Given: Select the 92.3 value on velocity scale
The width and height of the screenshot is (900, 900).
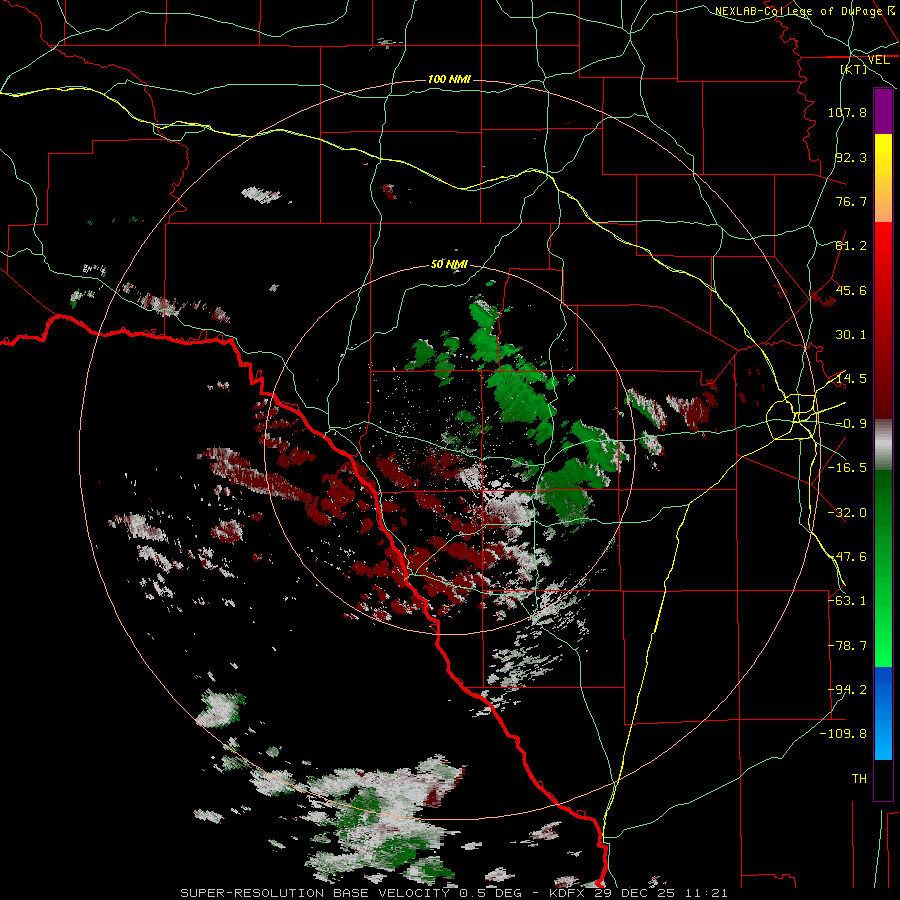Looking at the screenshot, I should pos(851,157).
